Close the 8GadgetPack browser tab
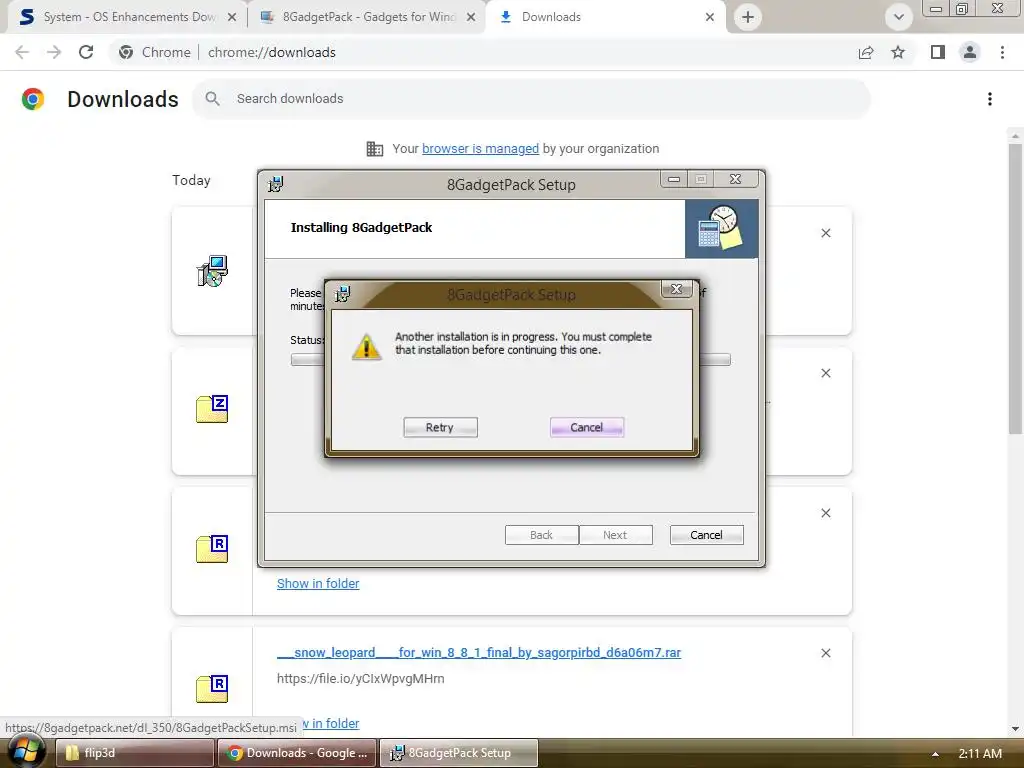Viewport: 1024px width, 768px height. pos(471,17)
